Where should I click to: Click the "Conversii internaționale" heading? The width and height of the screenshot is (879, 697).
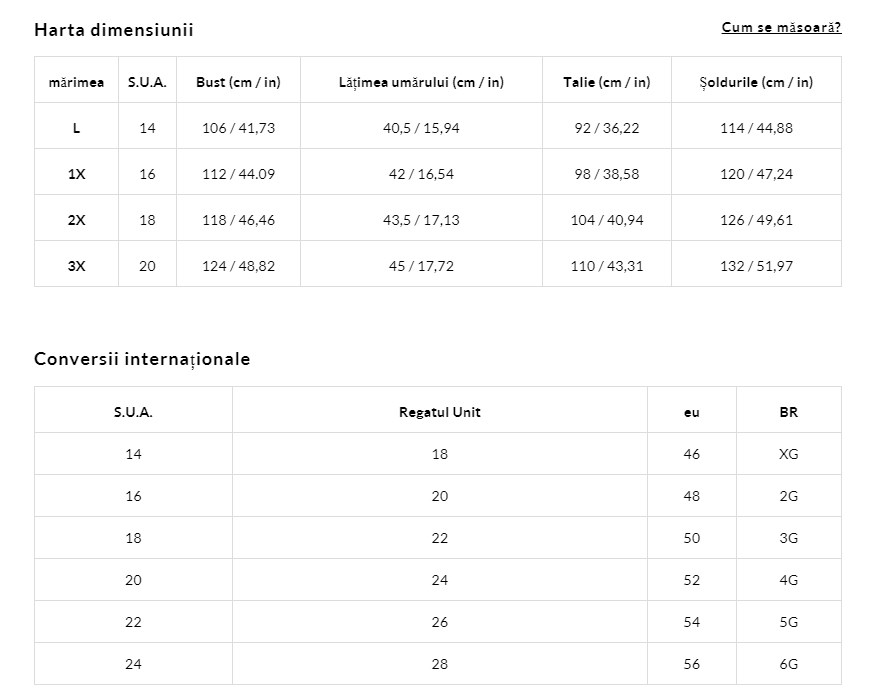(142, 359)
